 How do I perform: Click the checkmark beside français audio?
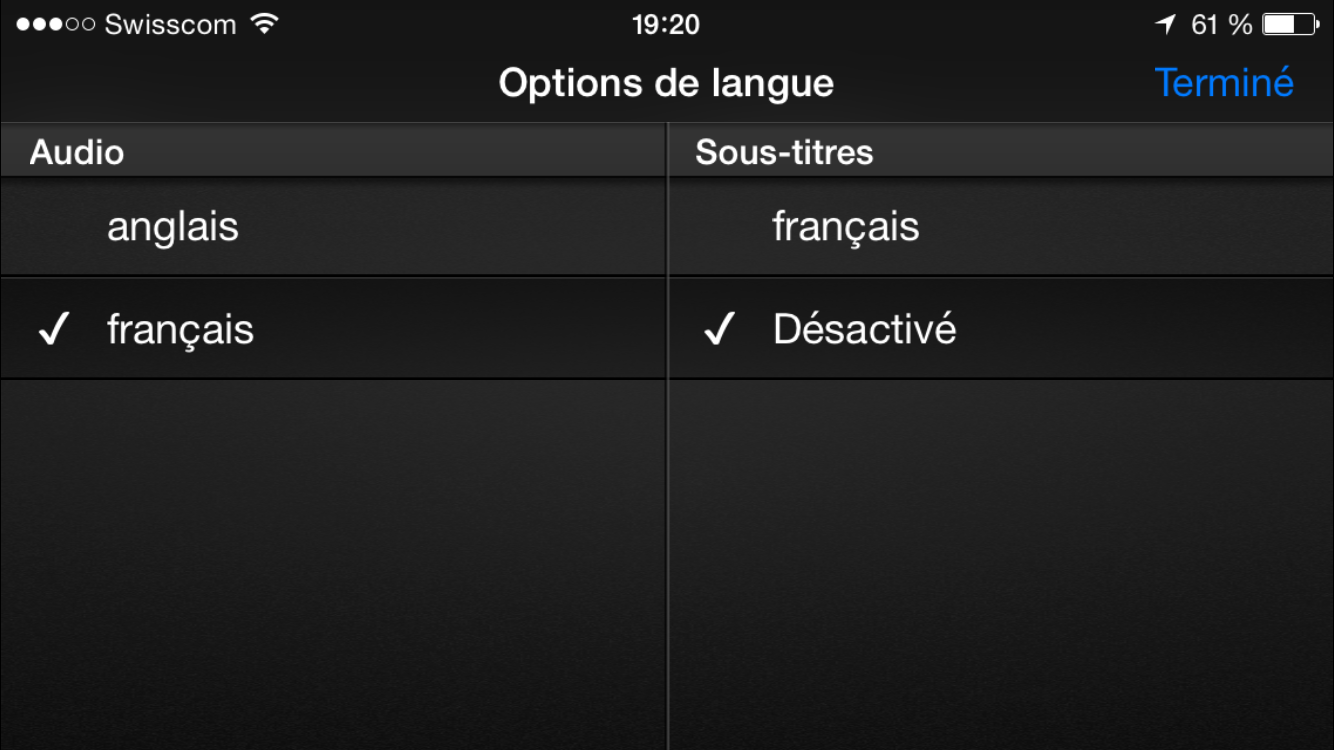[x=52, y=329]
